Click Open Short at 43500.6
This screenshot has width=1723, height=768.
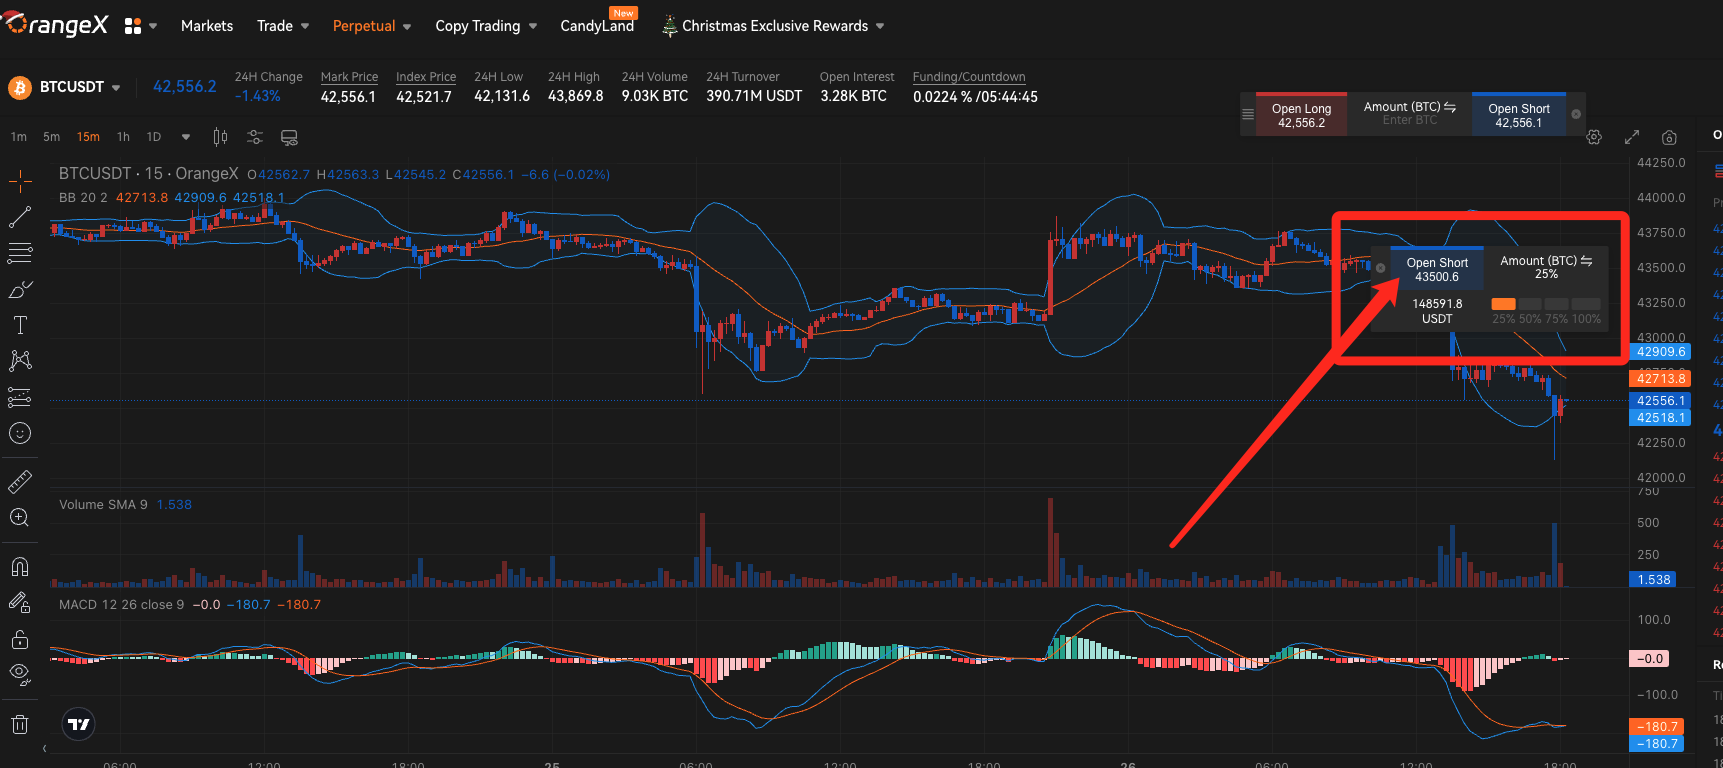point(1437,269)
